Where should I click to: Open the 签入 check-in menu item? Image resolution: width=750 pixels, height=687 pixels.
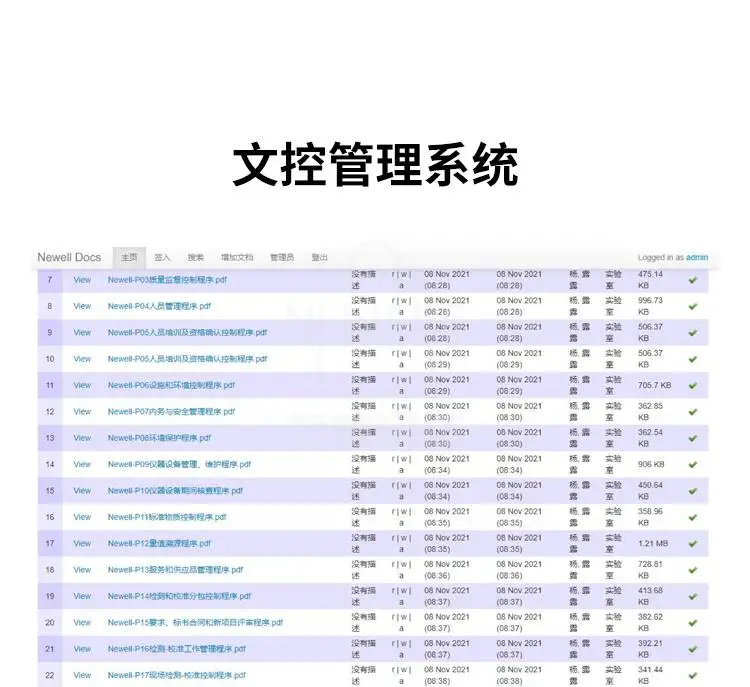tap(162, 257)
